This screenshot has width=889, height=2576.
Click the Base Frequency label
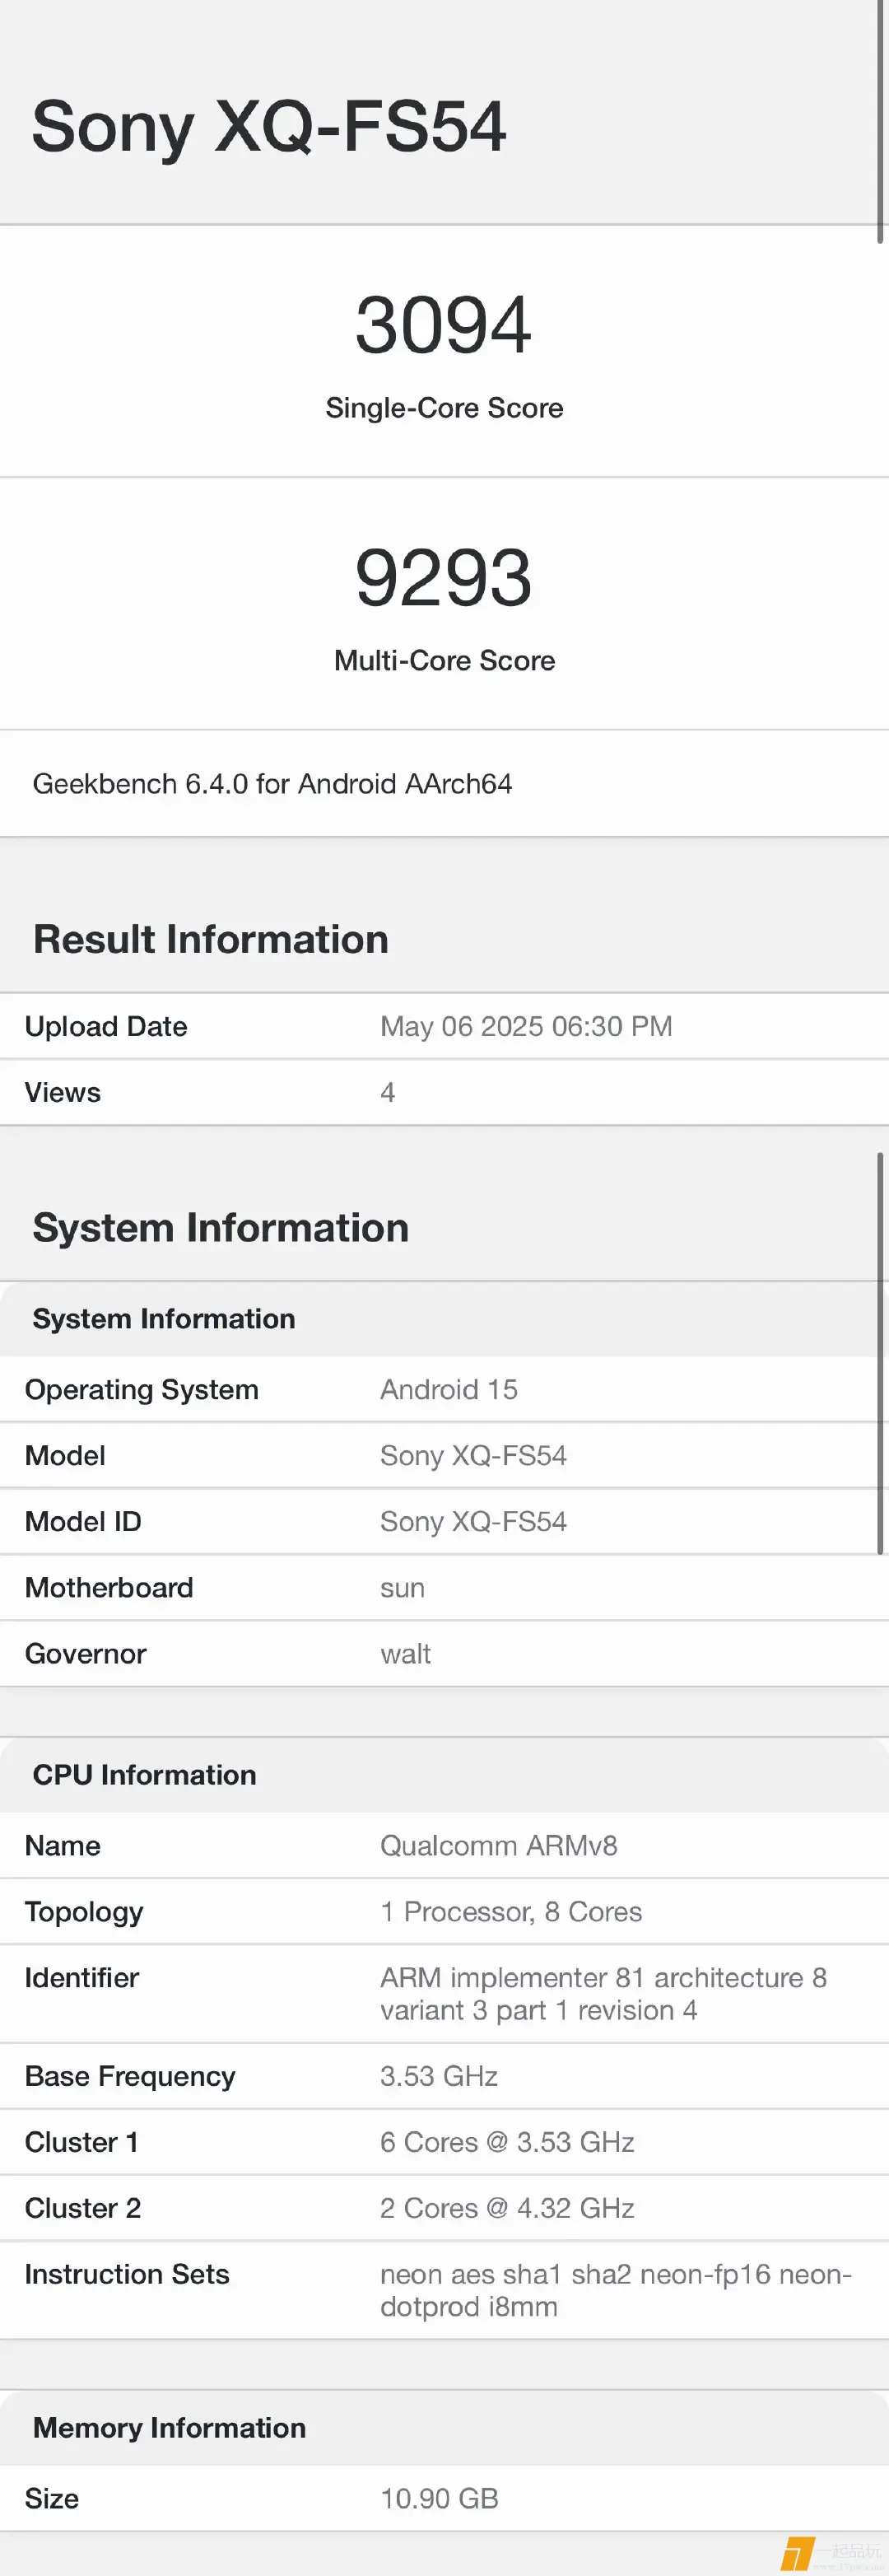(130, 2077)
